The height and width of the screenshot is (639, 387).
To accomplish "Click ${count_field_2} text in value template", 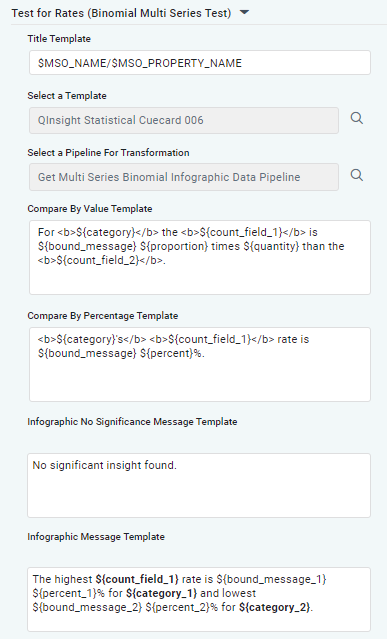I will coord(98,260).
